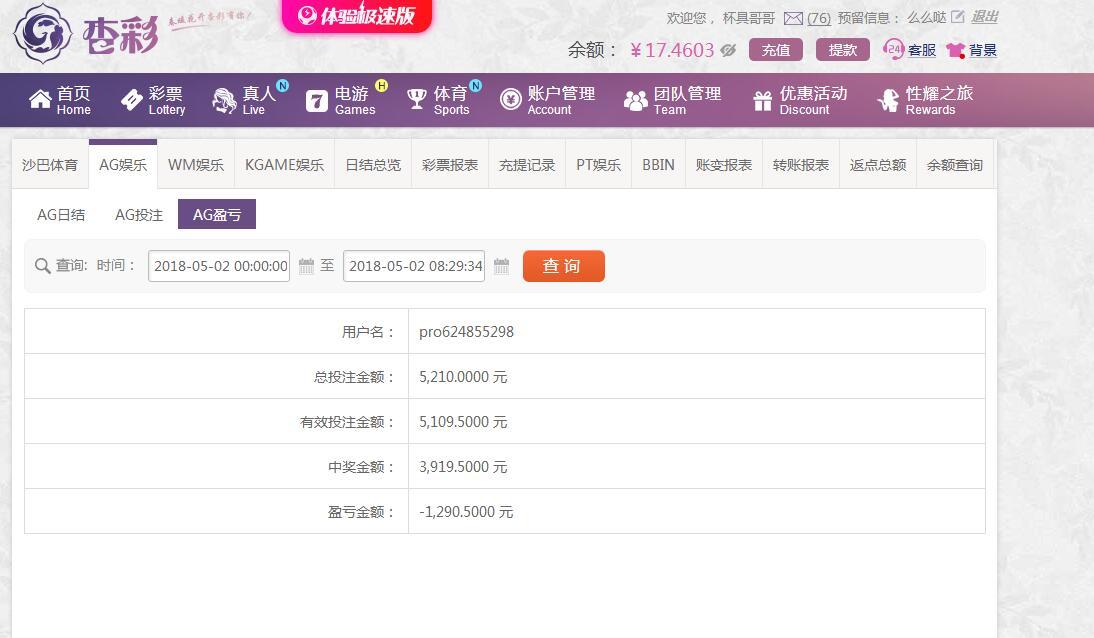
Task: Open calendar picker for end time
Action: click(501, 266)
